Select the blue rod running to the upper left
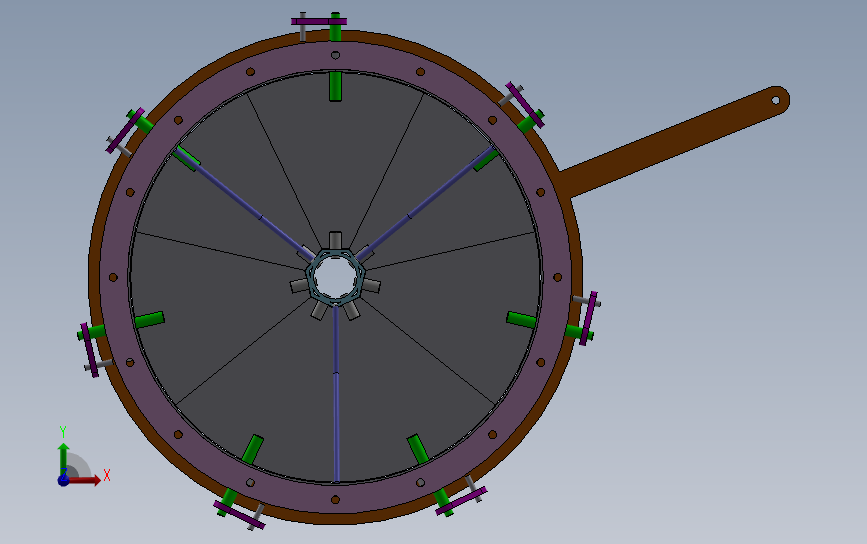Screen dimensions: 867x544 [244, 203]
